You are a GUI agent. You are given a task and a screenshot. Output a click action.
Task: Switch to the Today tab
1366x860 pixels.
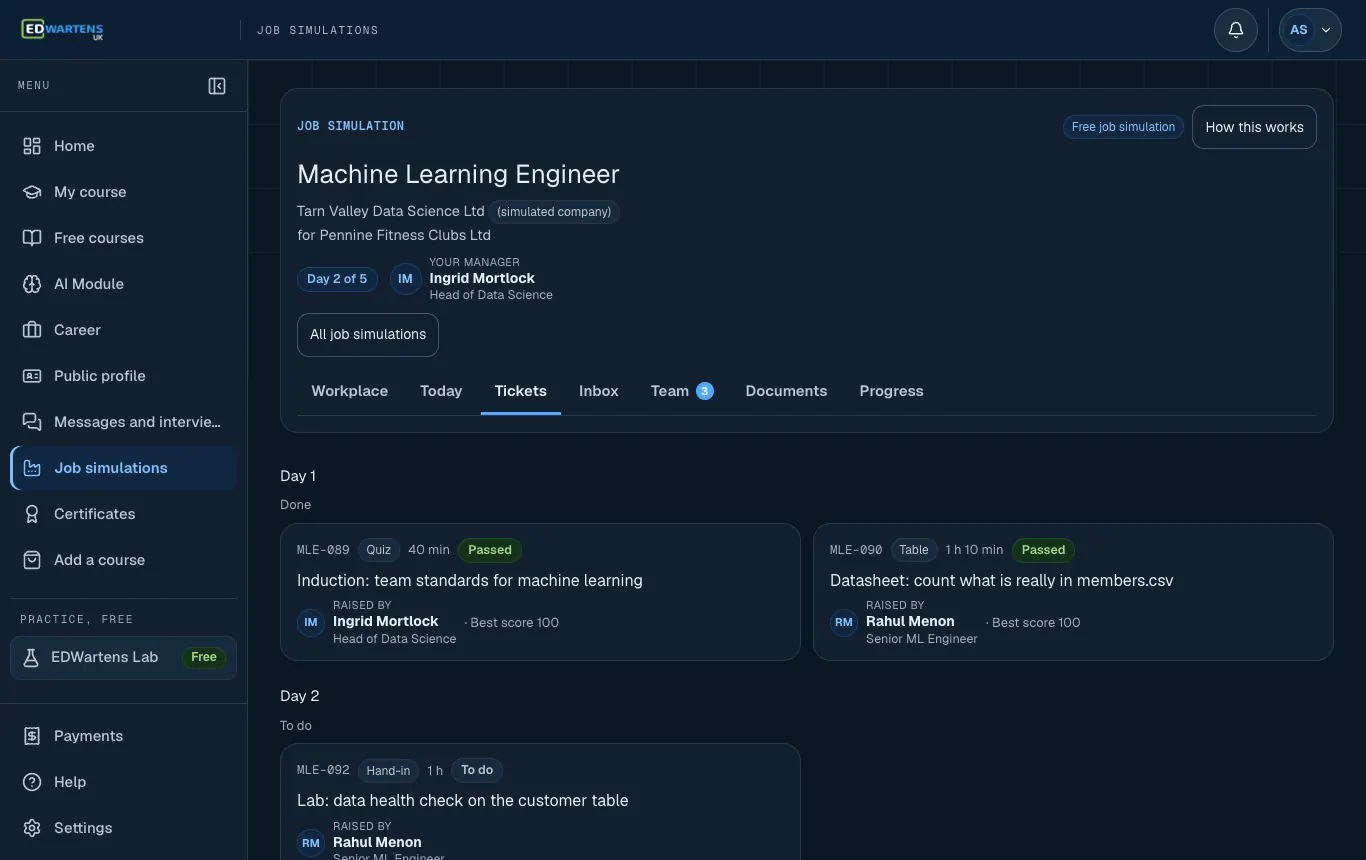441,391
